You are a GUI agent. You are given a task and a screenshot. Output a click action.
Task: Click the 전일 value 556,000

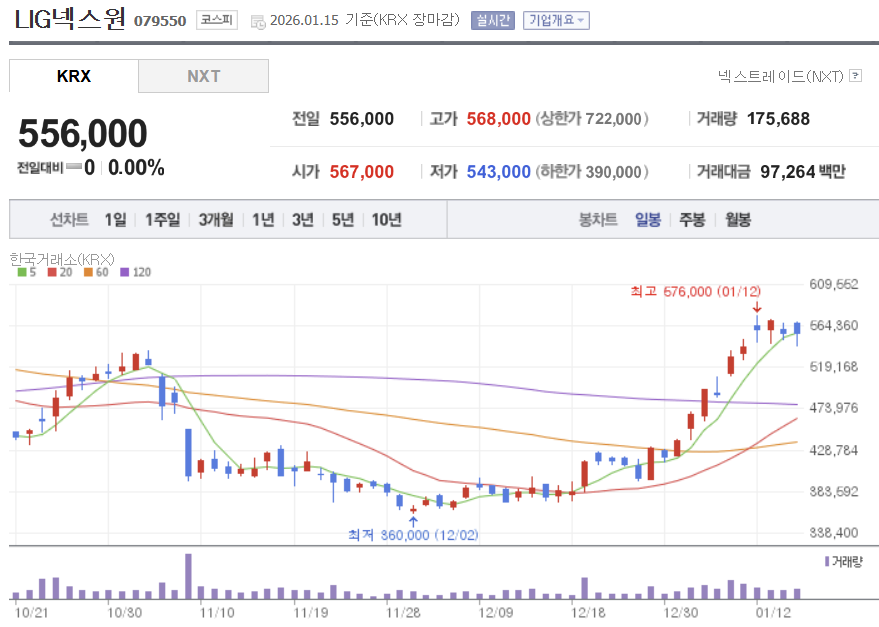click(362, 118)
